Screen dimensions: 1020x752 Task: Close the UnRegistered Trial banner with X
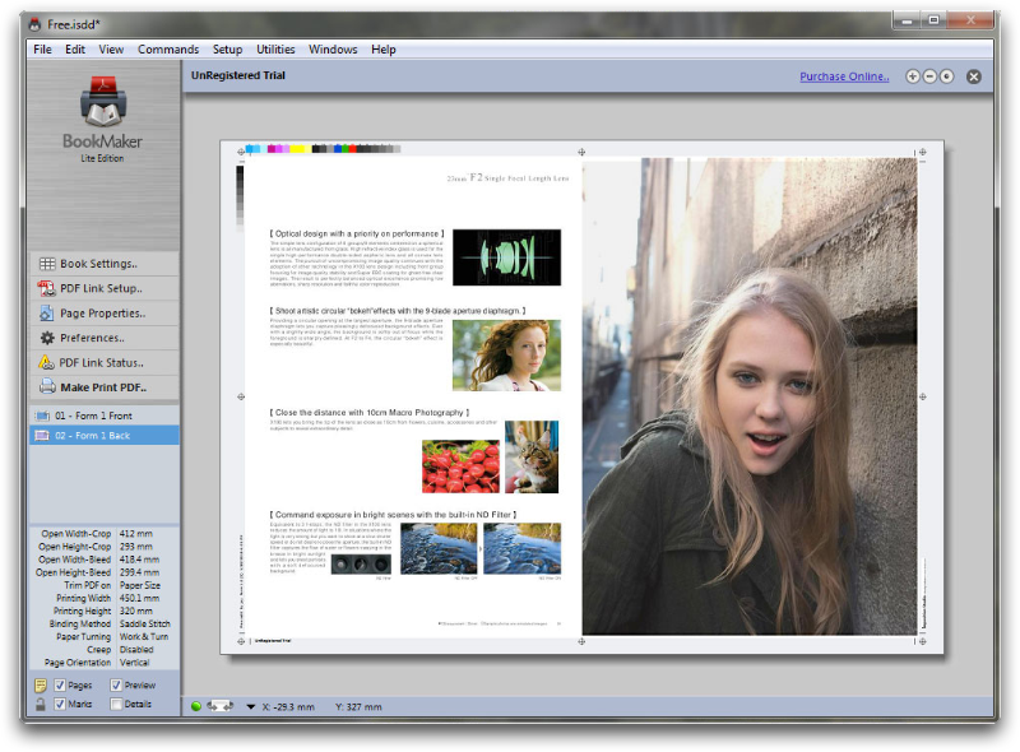[974, 77]
